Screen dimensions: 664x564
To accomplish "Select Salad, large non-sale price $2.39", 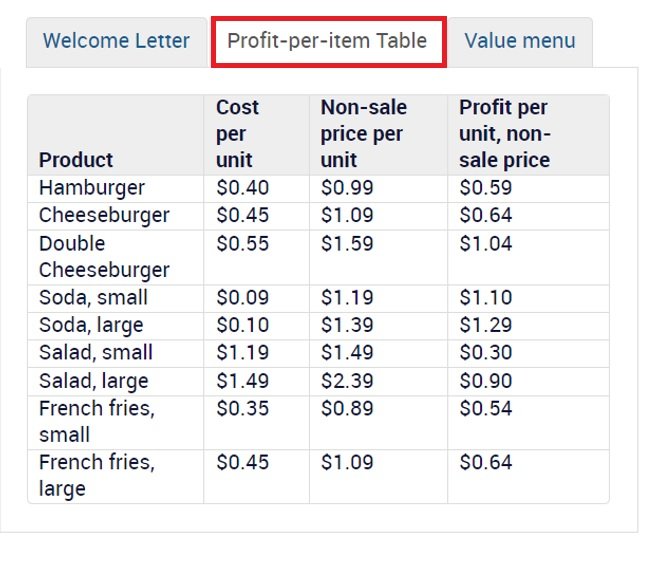I will pyautogui.click(x=347, y=380).
